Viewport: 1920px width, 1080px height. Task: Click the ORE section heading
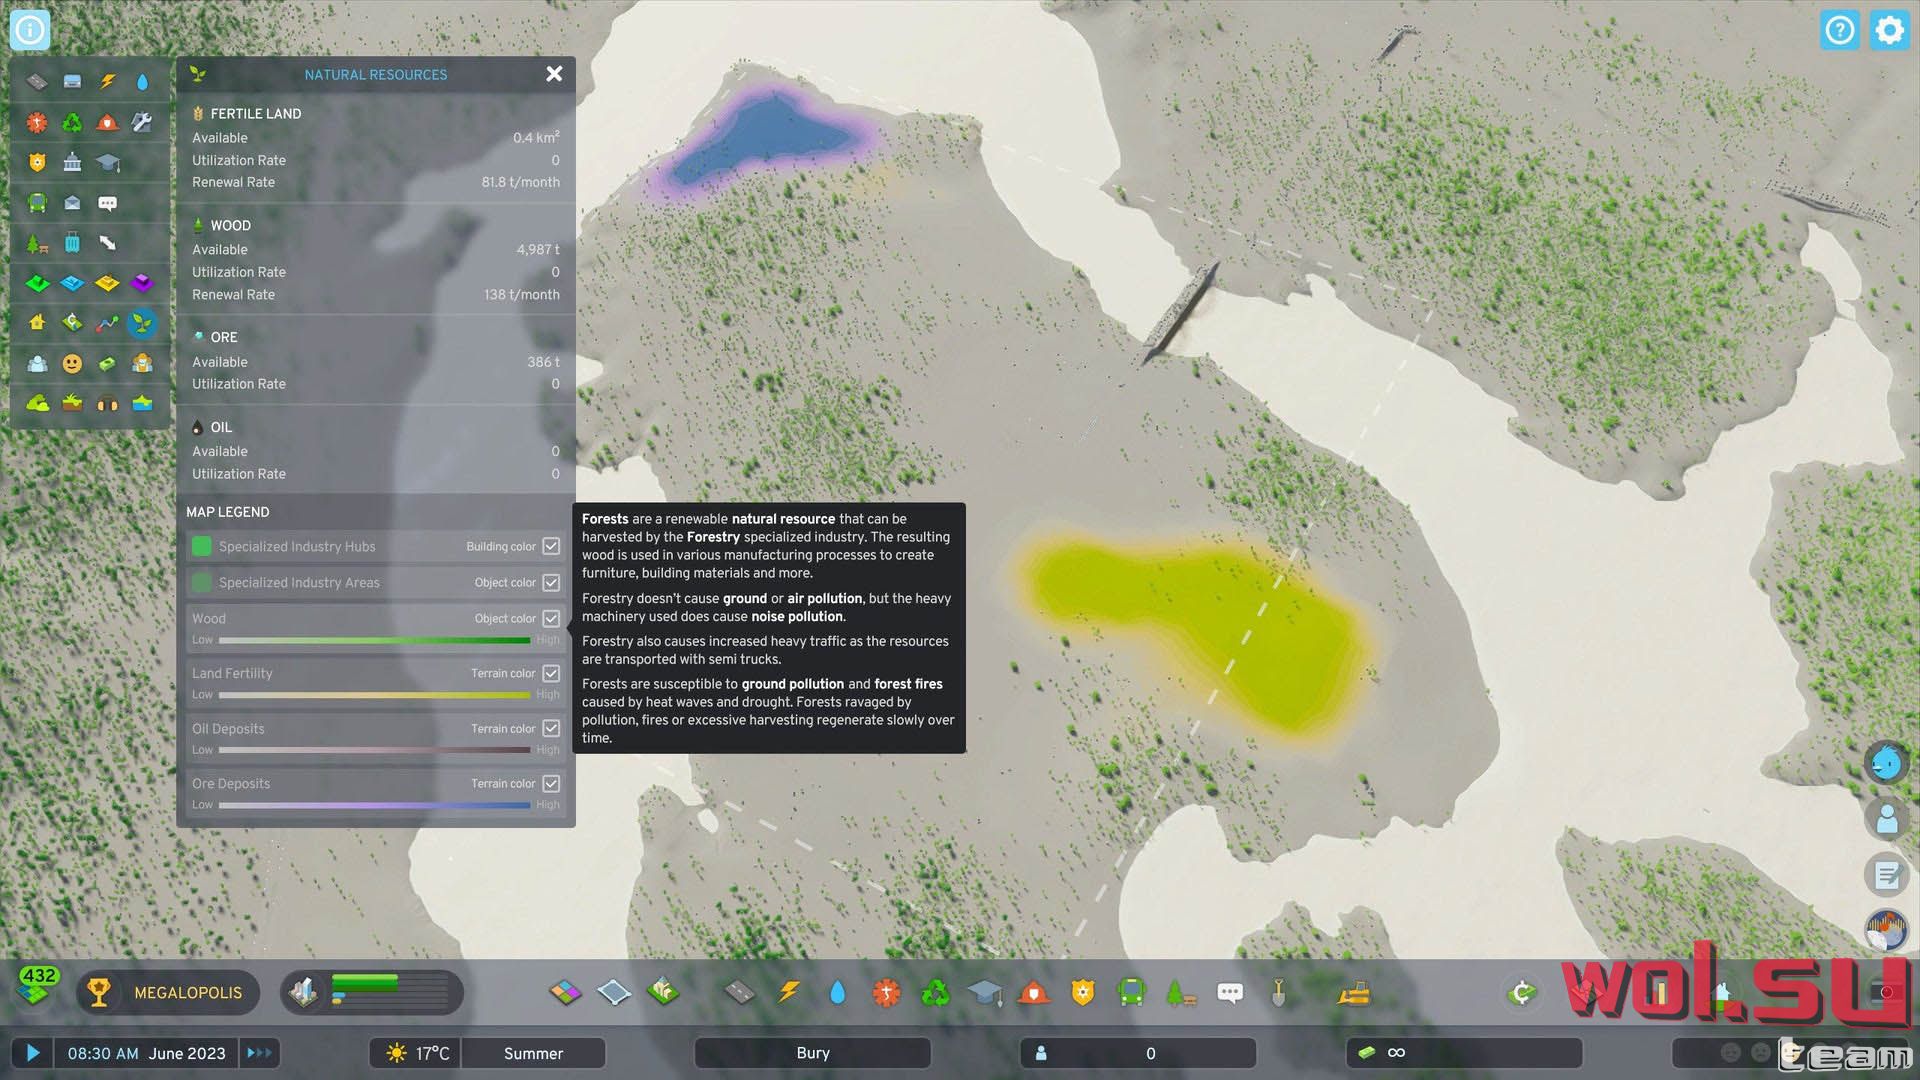click(224, 338)
